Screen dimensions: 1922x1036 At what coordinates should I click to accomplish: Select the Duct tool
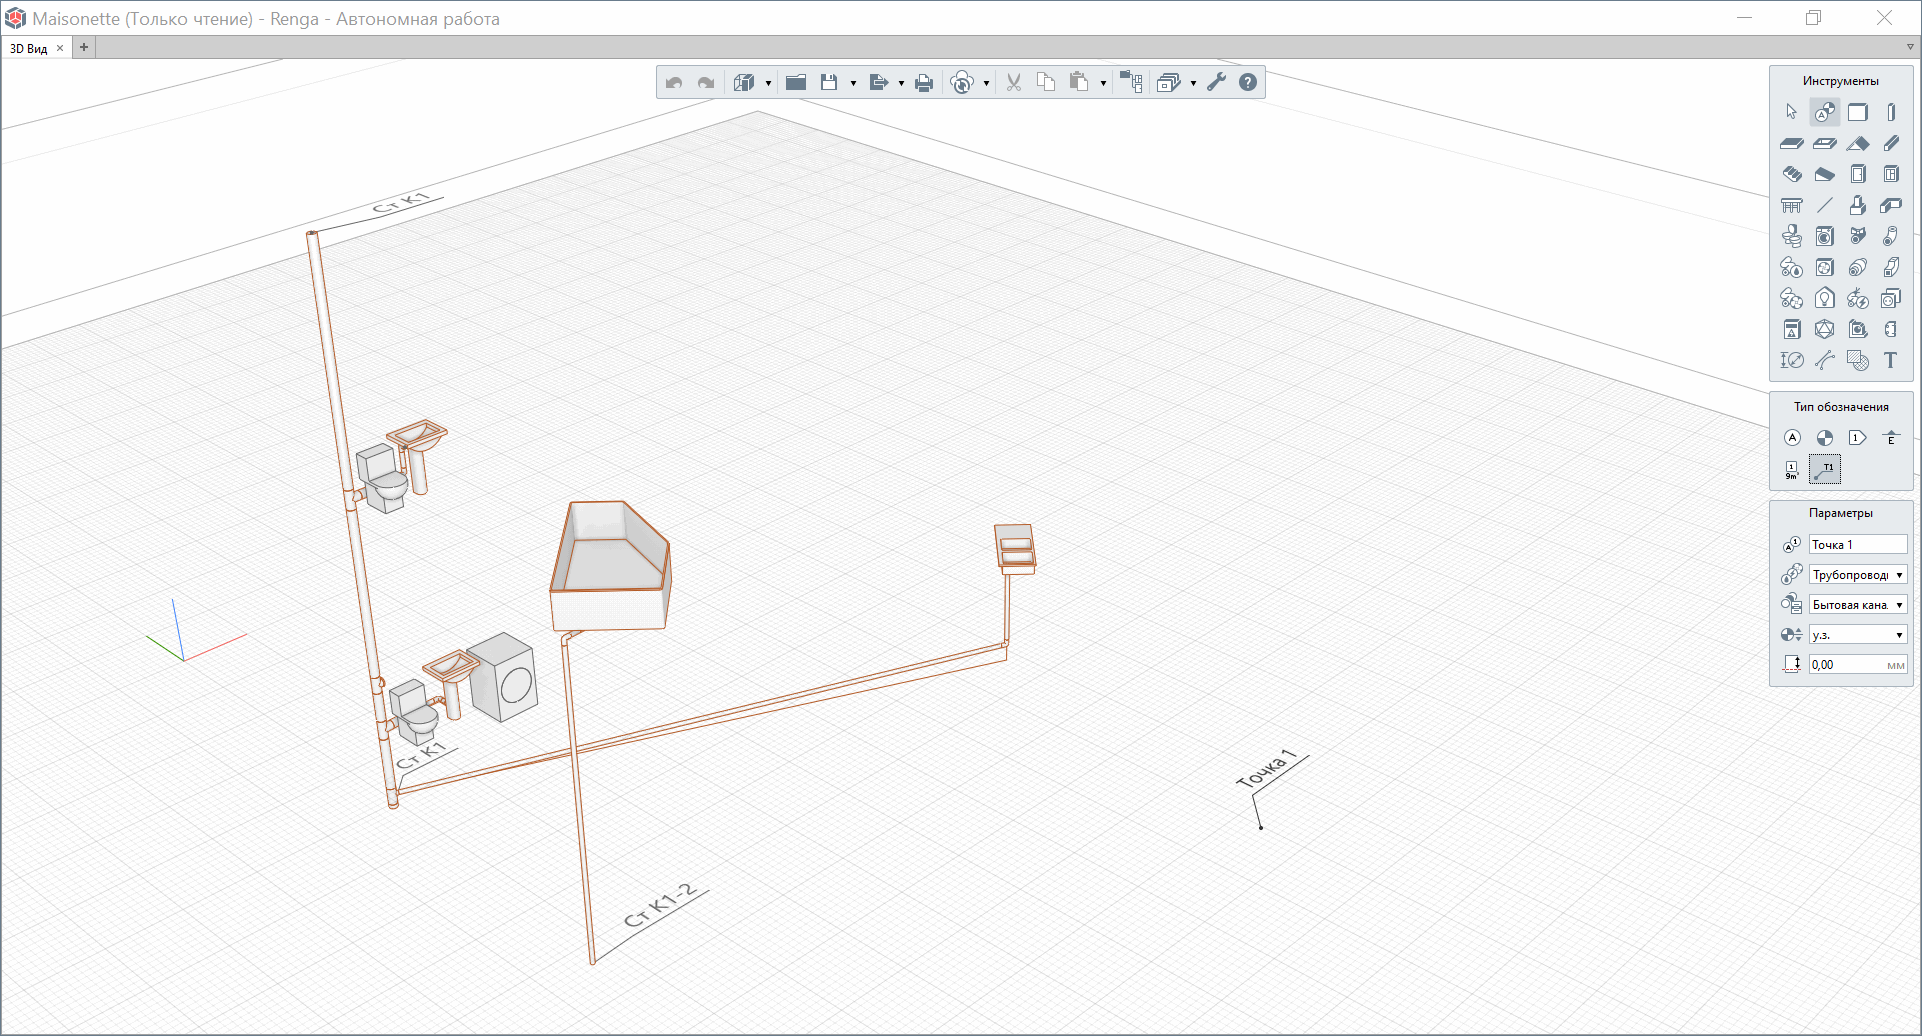pos(1891,267)
